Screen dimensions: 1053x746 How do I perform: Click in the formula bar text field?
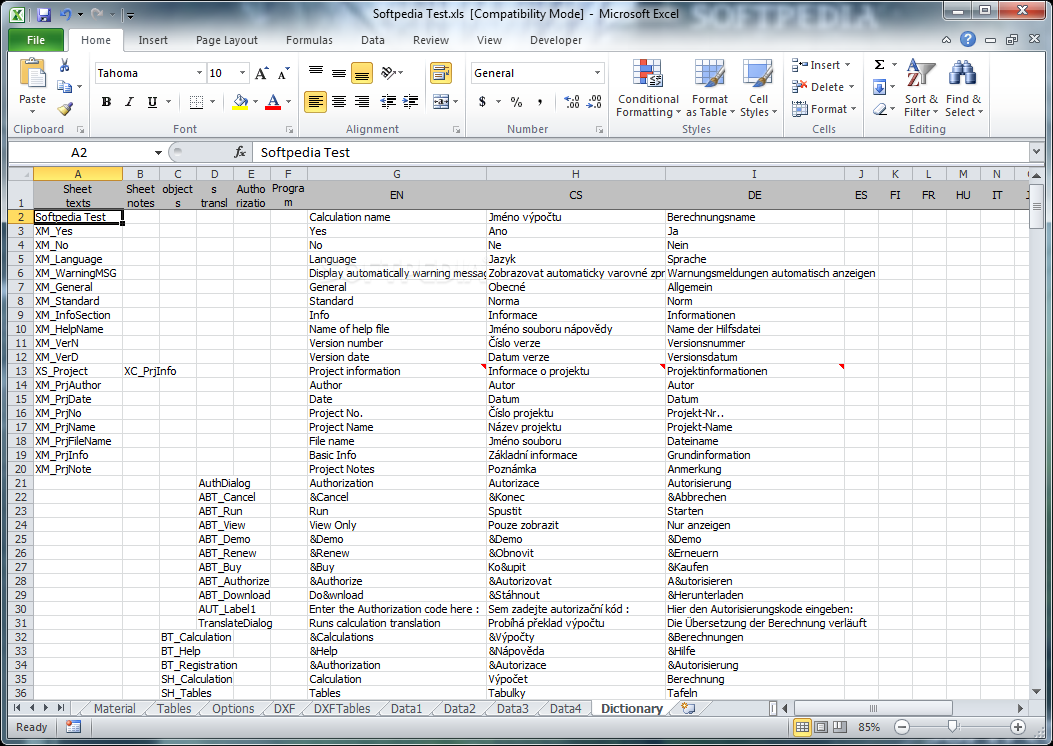click(x=639, y=152)
